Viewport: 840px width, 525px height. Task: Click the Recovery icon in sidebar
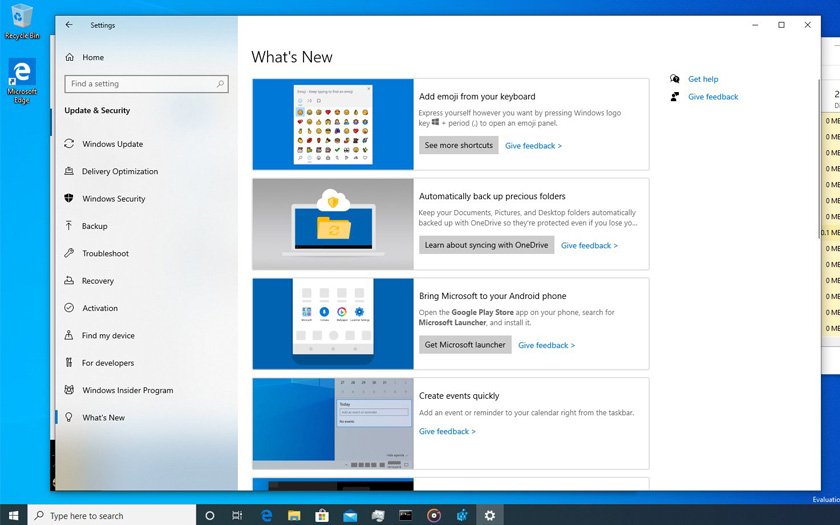tap(69, 281)
